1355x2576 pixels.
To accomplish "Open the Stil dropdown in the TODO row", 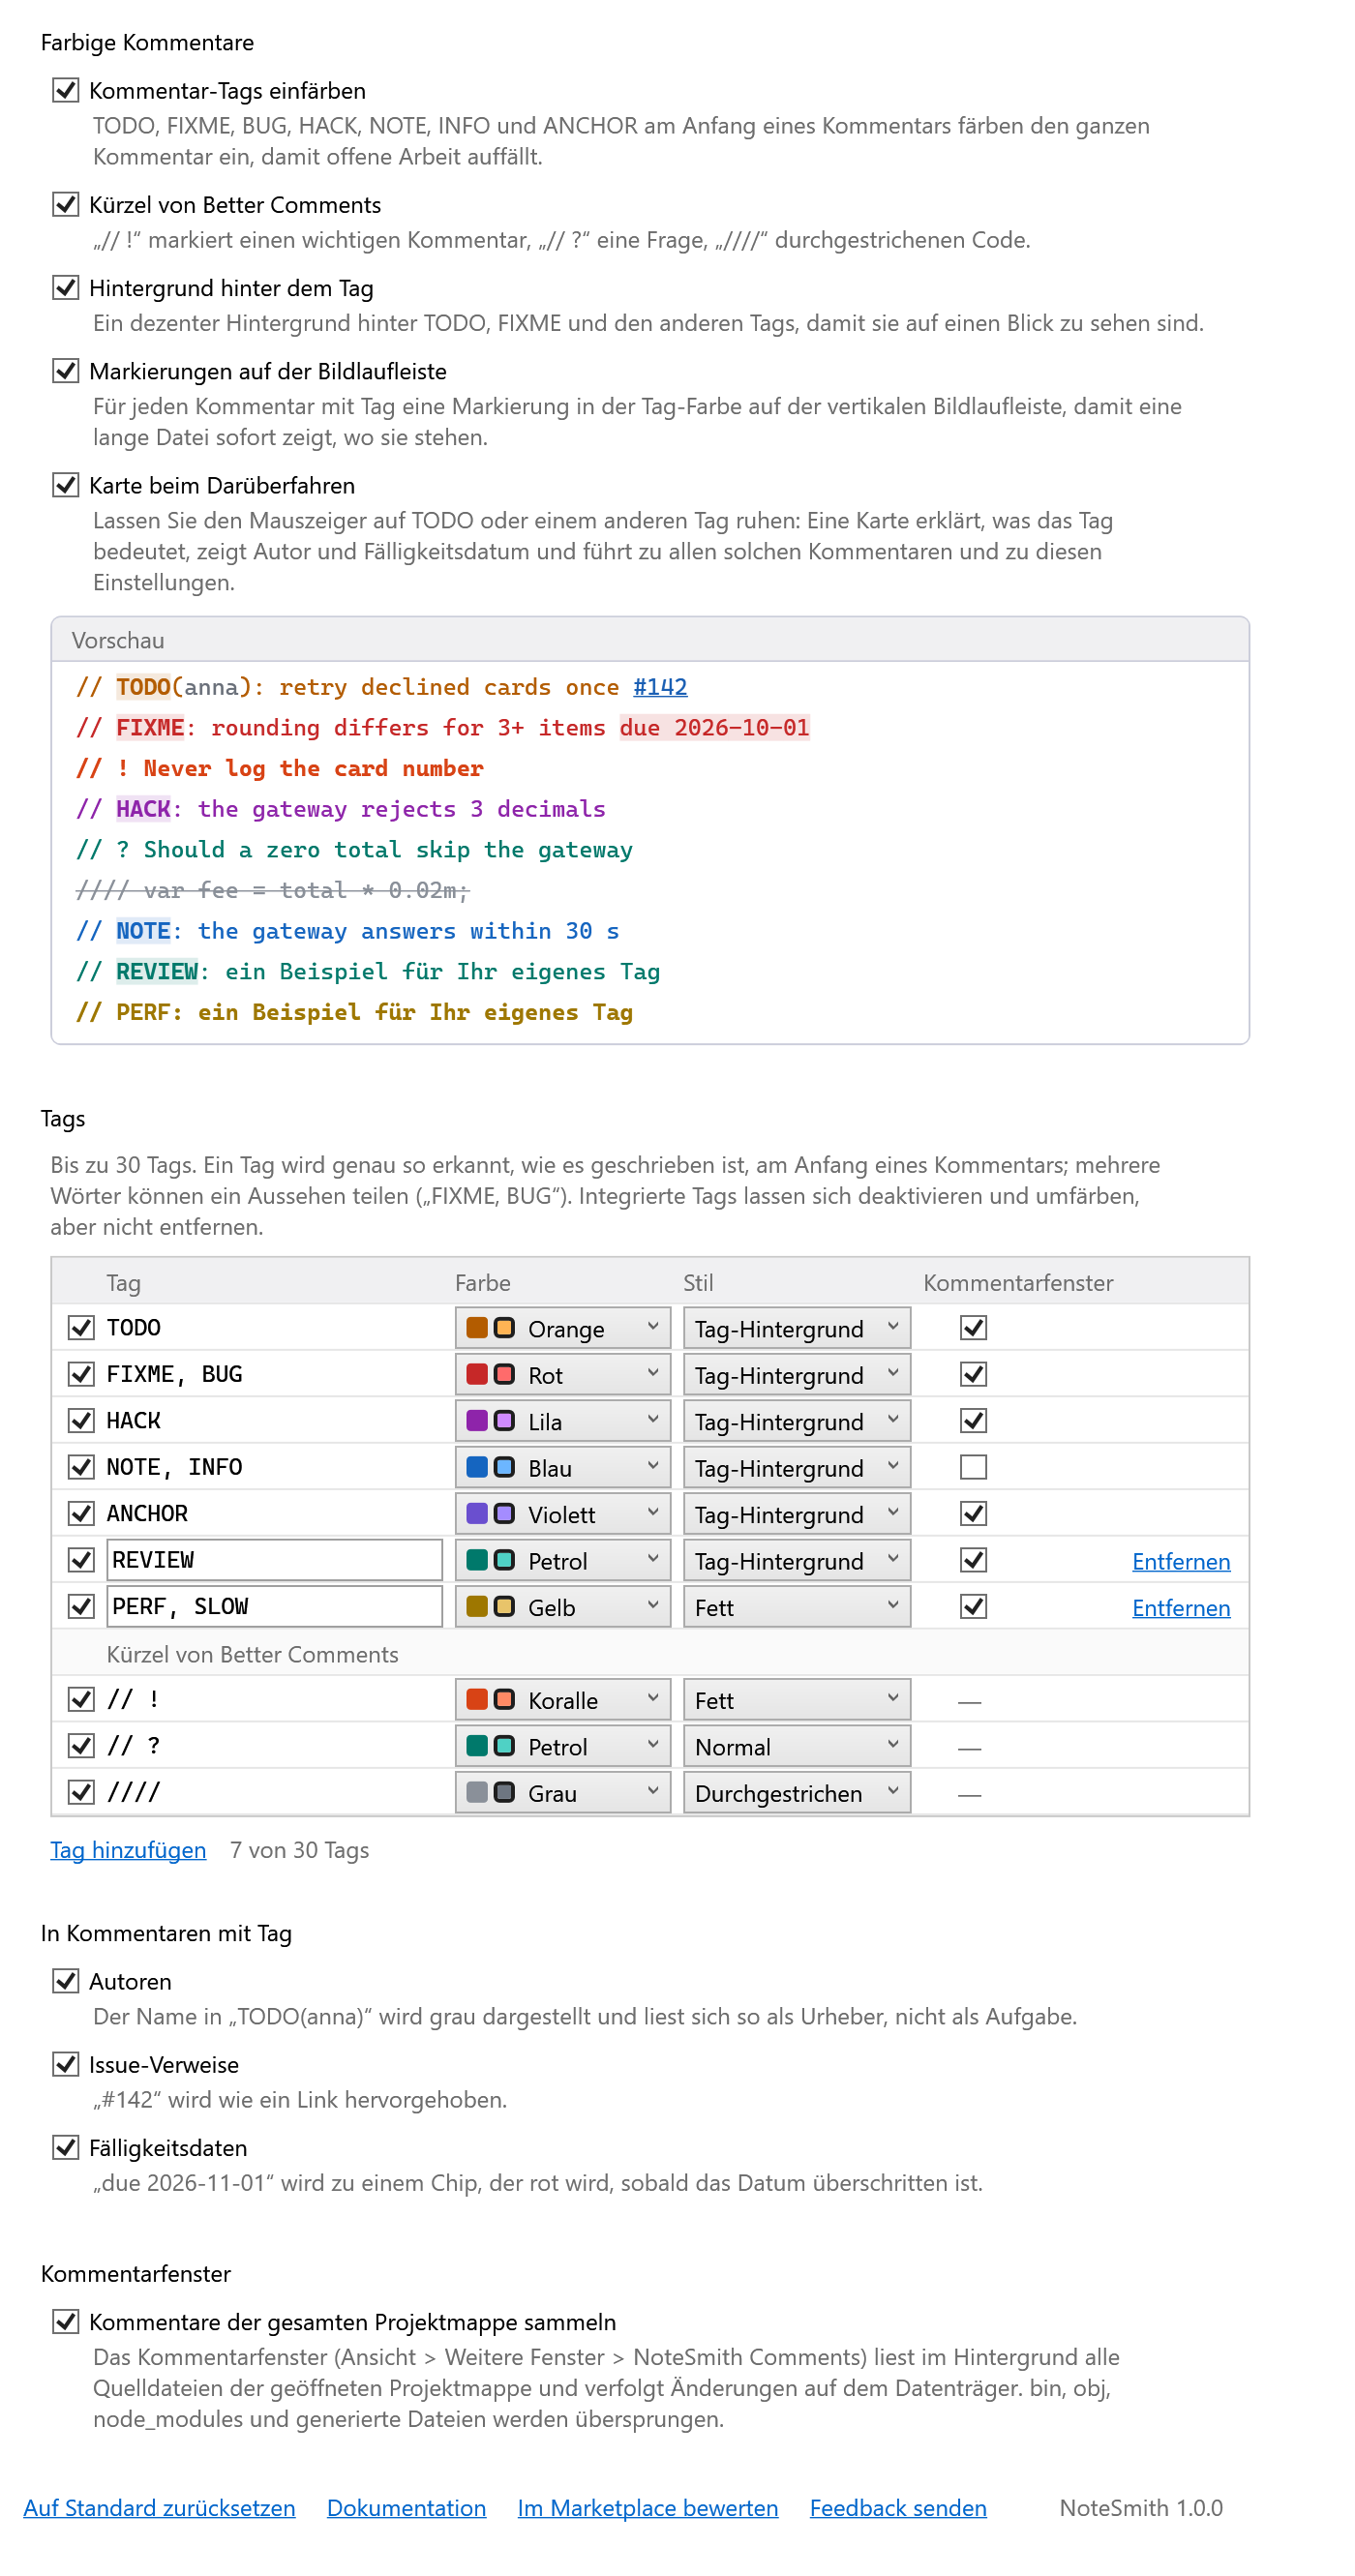I will coord(797,1328).
